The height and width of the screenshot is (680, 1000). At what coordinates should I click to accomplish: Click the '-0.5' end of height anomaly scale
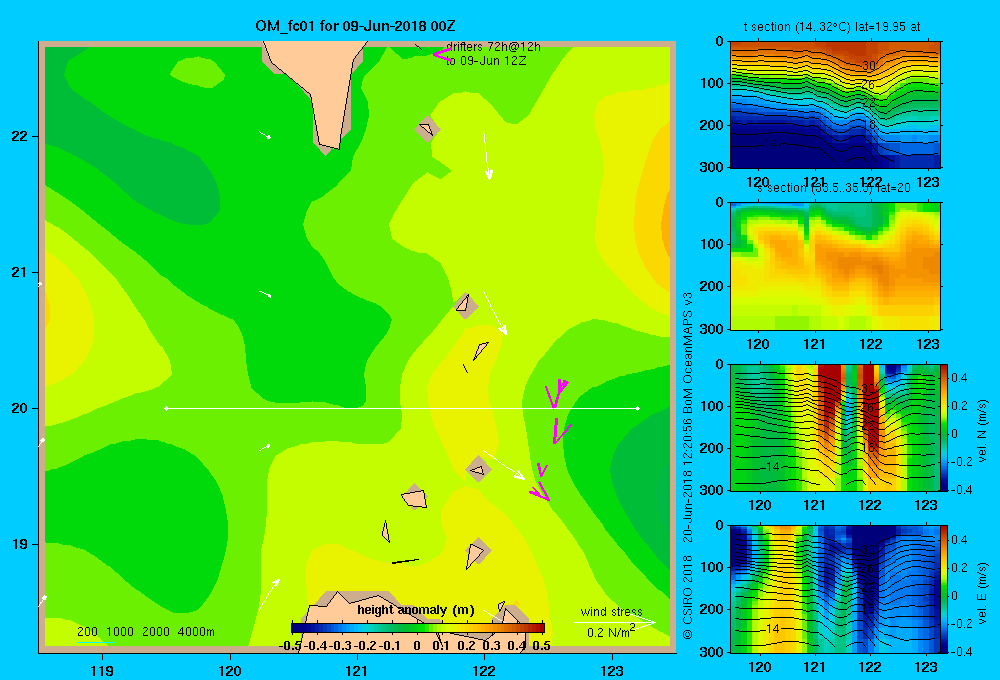pos(291,645)
